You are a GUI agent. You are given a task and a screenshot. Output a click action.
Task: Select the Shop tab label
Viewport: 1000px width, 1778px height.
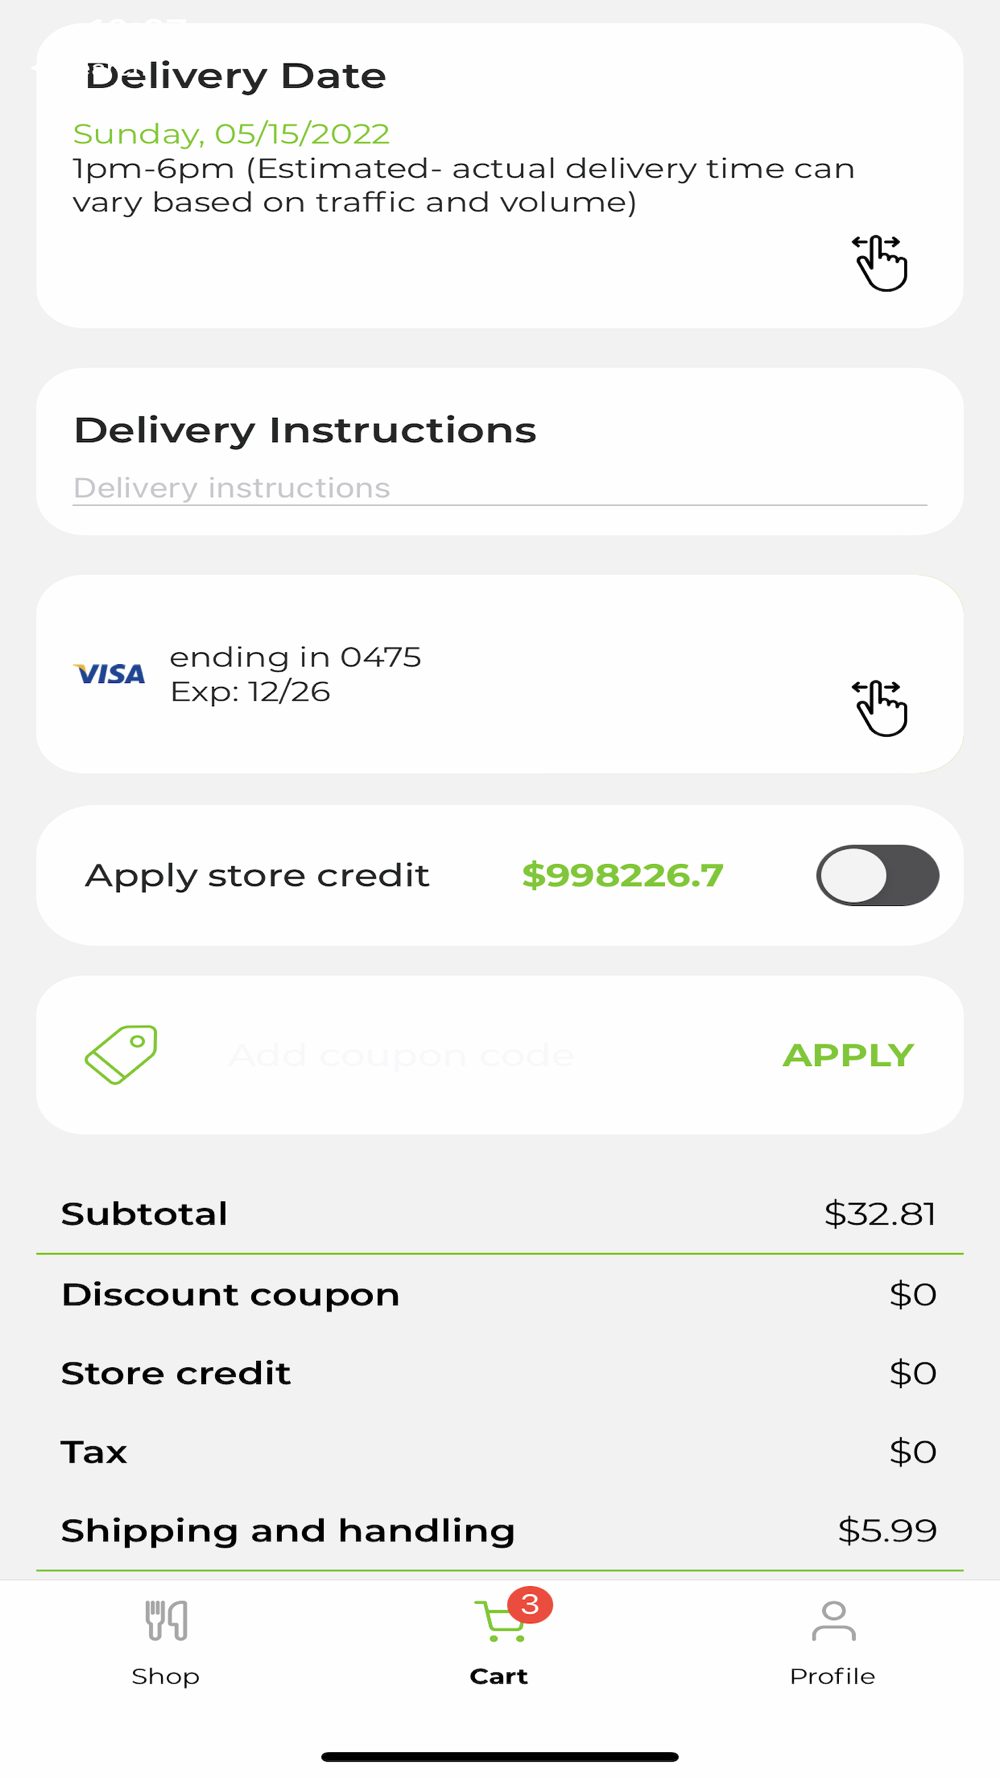166,1676
